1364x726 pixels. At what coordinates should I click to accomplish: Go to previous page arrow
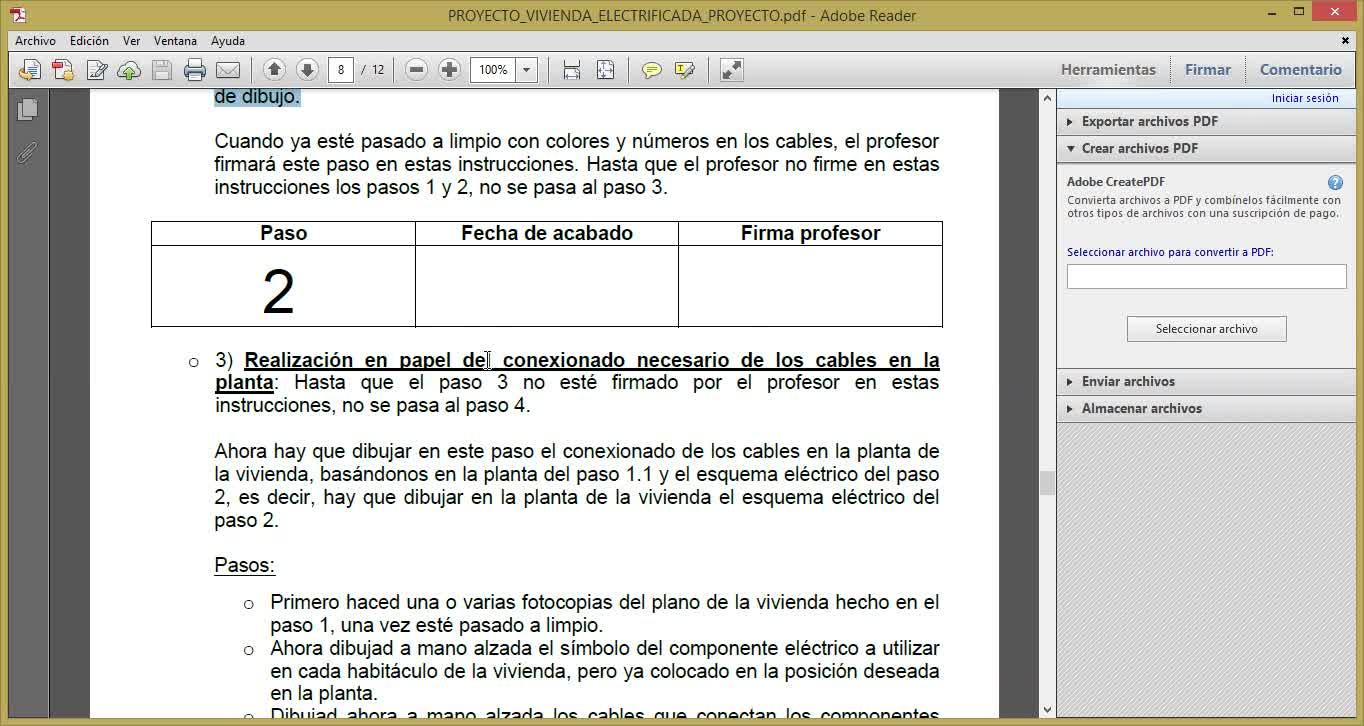tap(274, 70)
